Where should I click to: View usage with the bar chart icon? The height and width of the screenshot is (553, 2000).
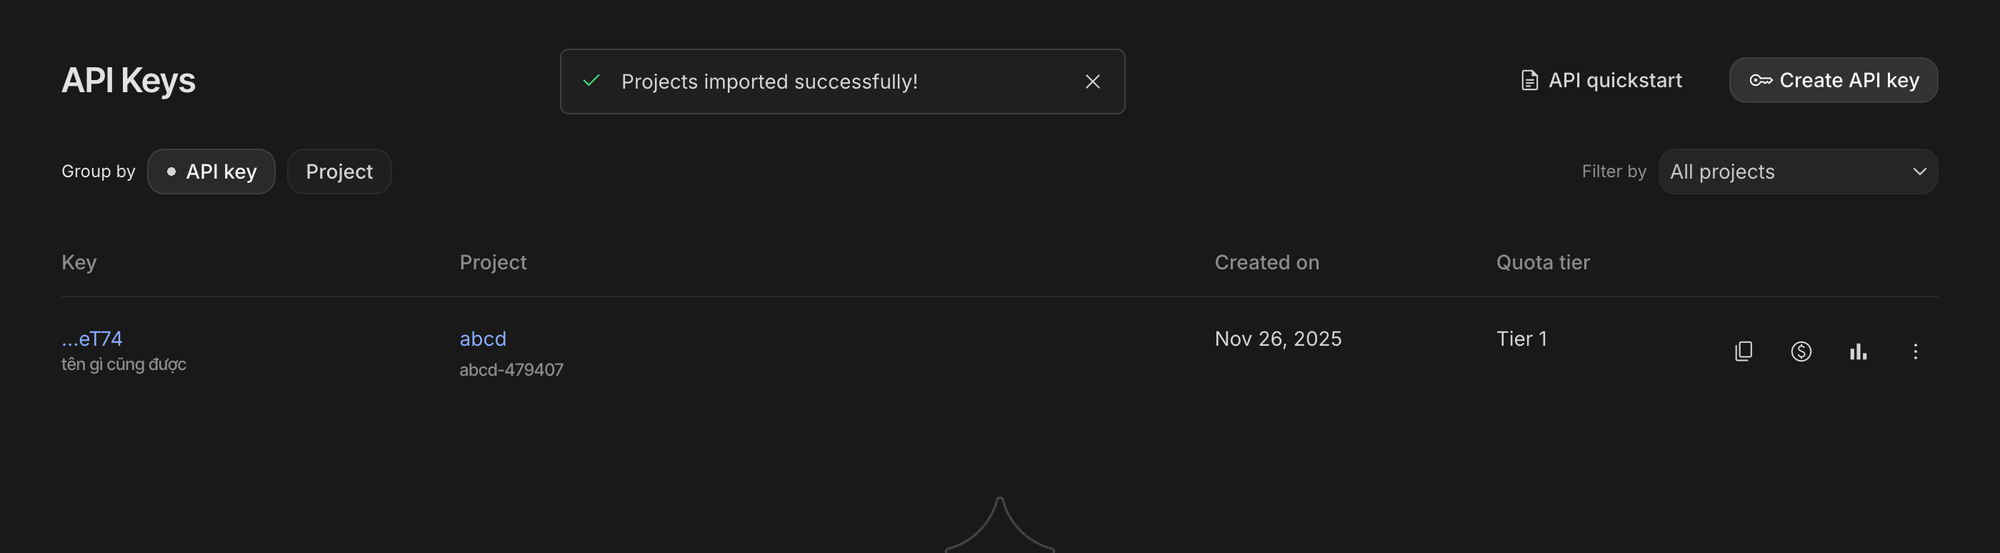pyautogui.click(x=1858, y=351)
